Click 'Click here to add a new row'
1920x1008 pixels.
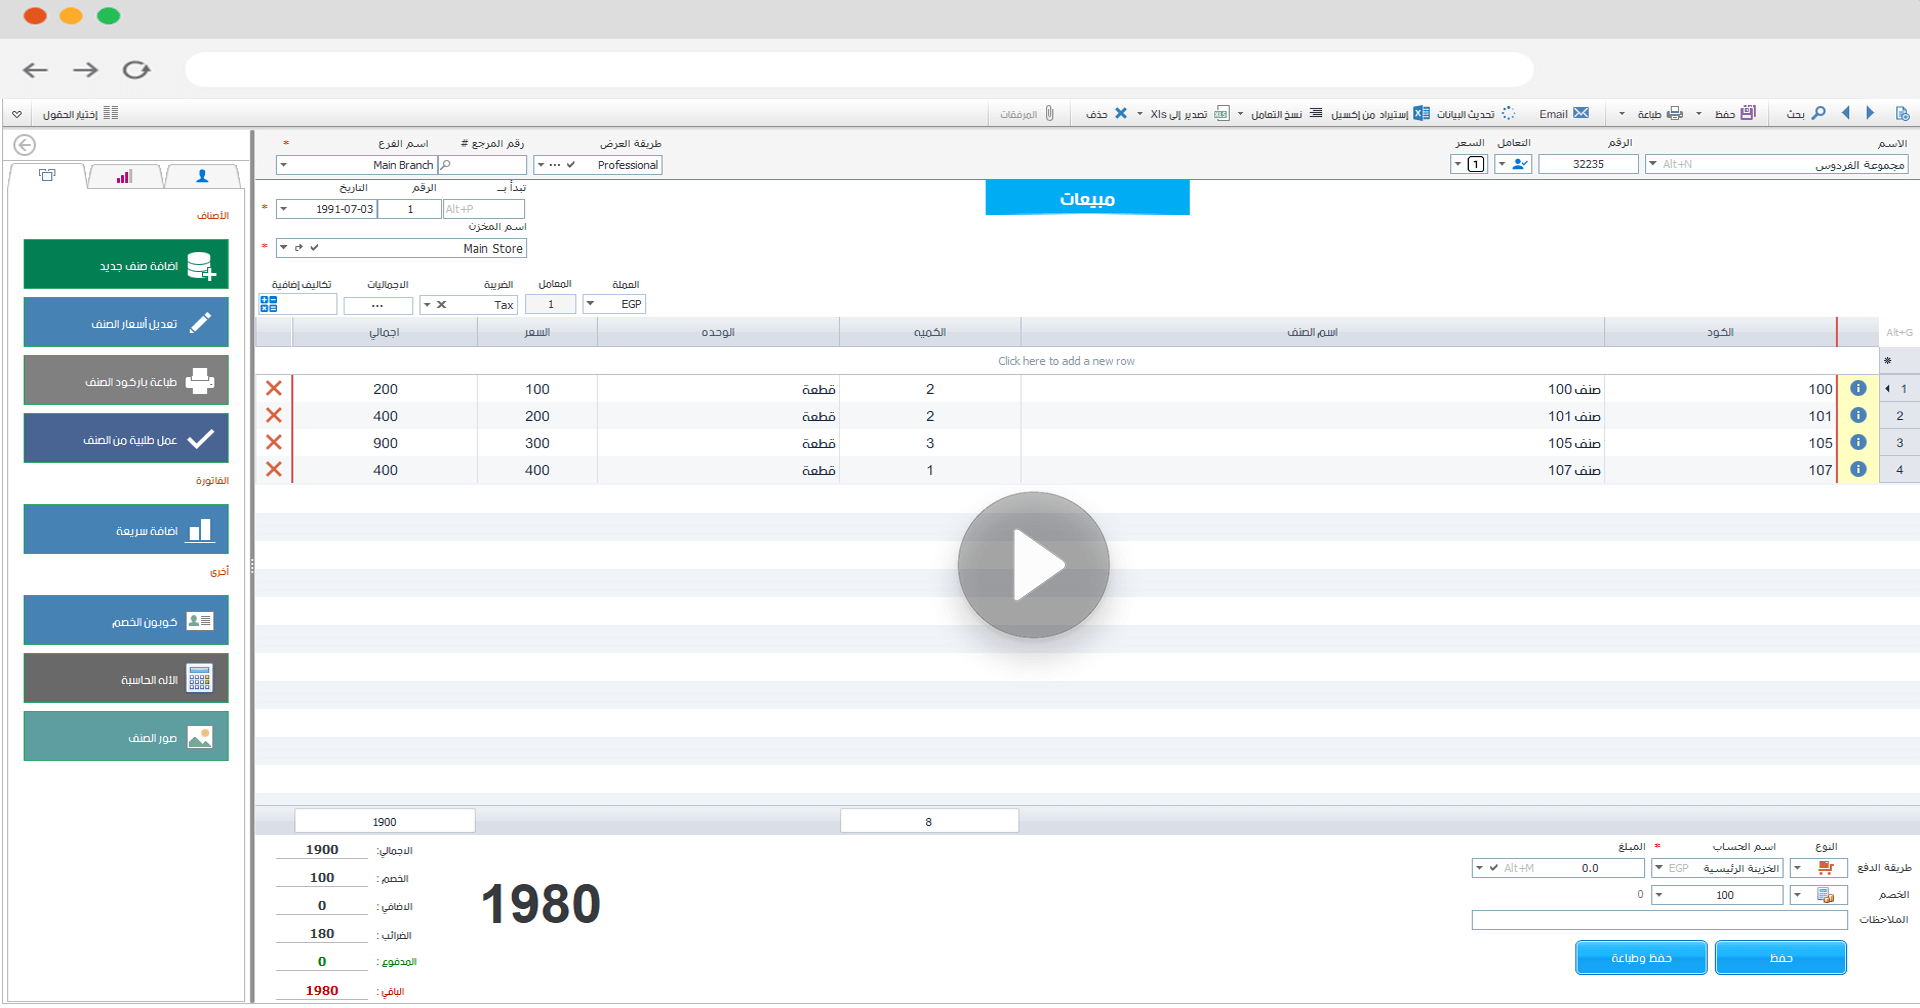pos(1066,361)
